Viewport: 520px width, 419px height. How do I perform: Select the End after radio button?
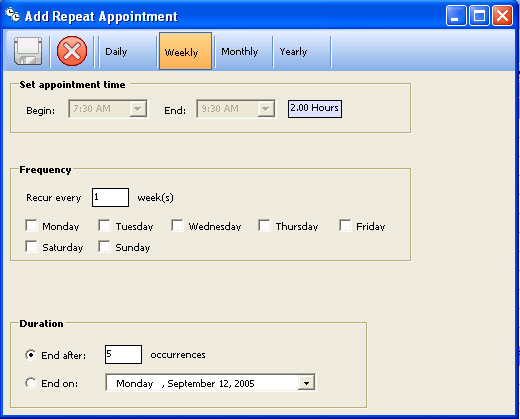tap(31, 355)
